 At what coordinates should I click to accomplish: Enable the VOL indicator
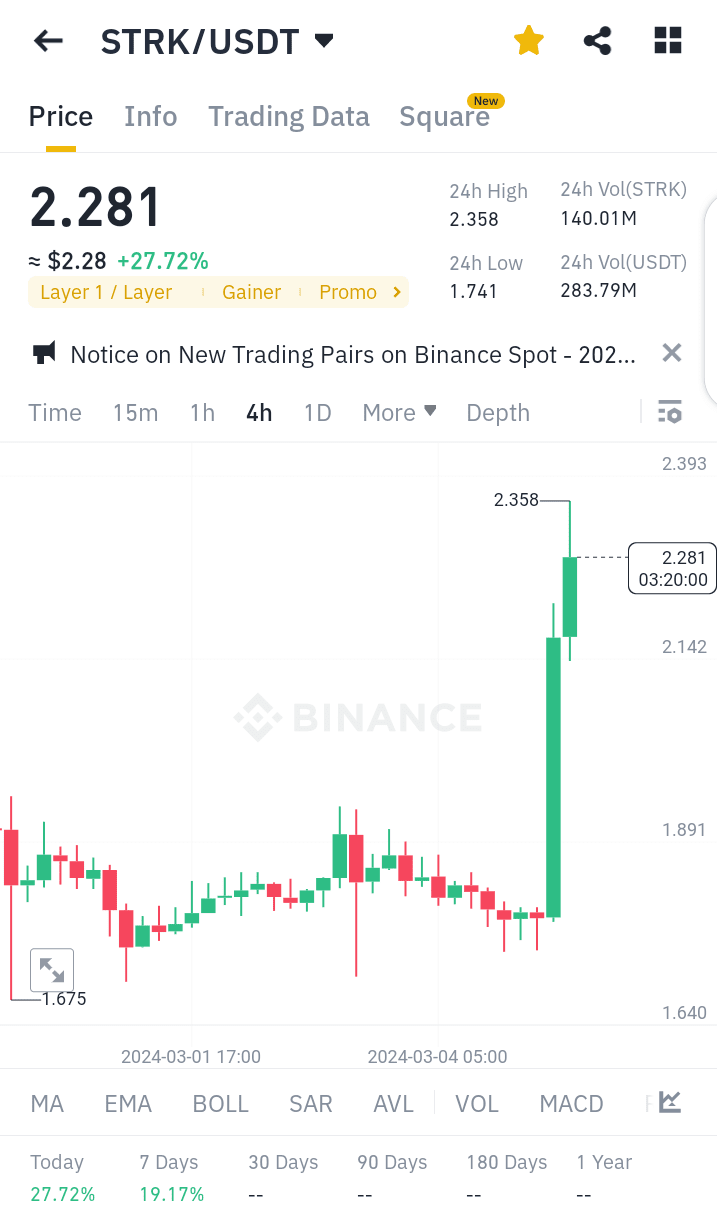coord(477,1102)
